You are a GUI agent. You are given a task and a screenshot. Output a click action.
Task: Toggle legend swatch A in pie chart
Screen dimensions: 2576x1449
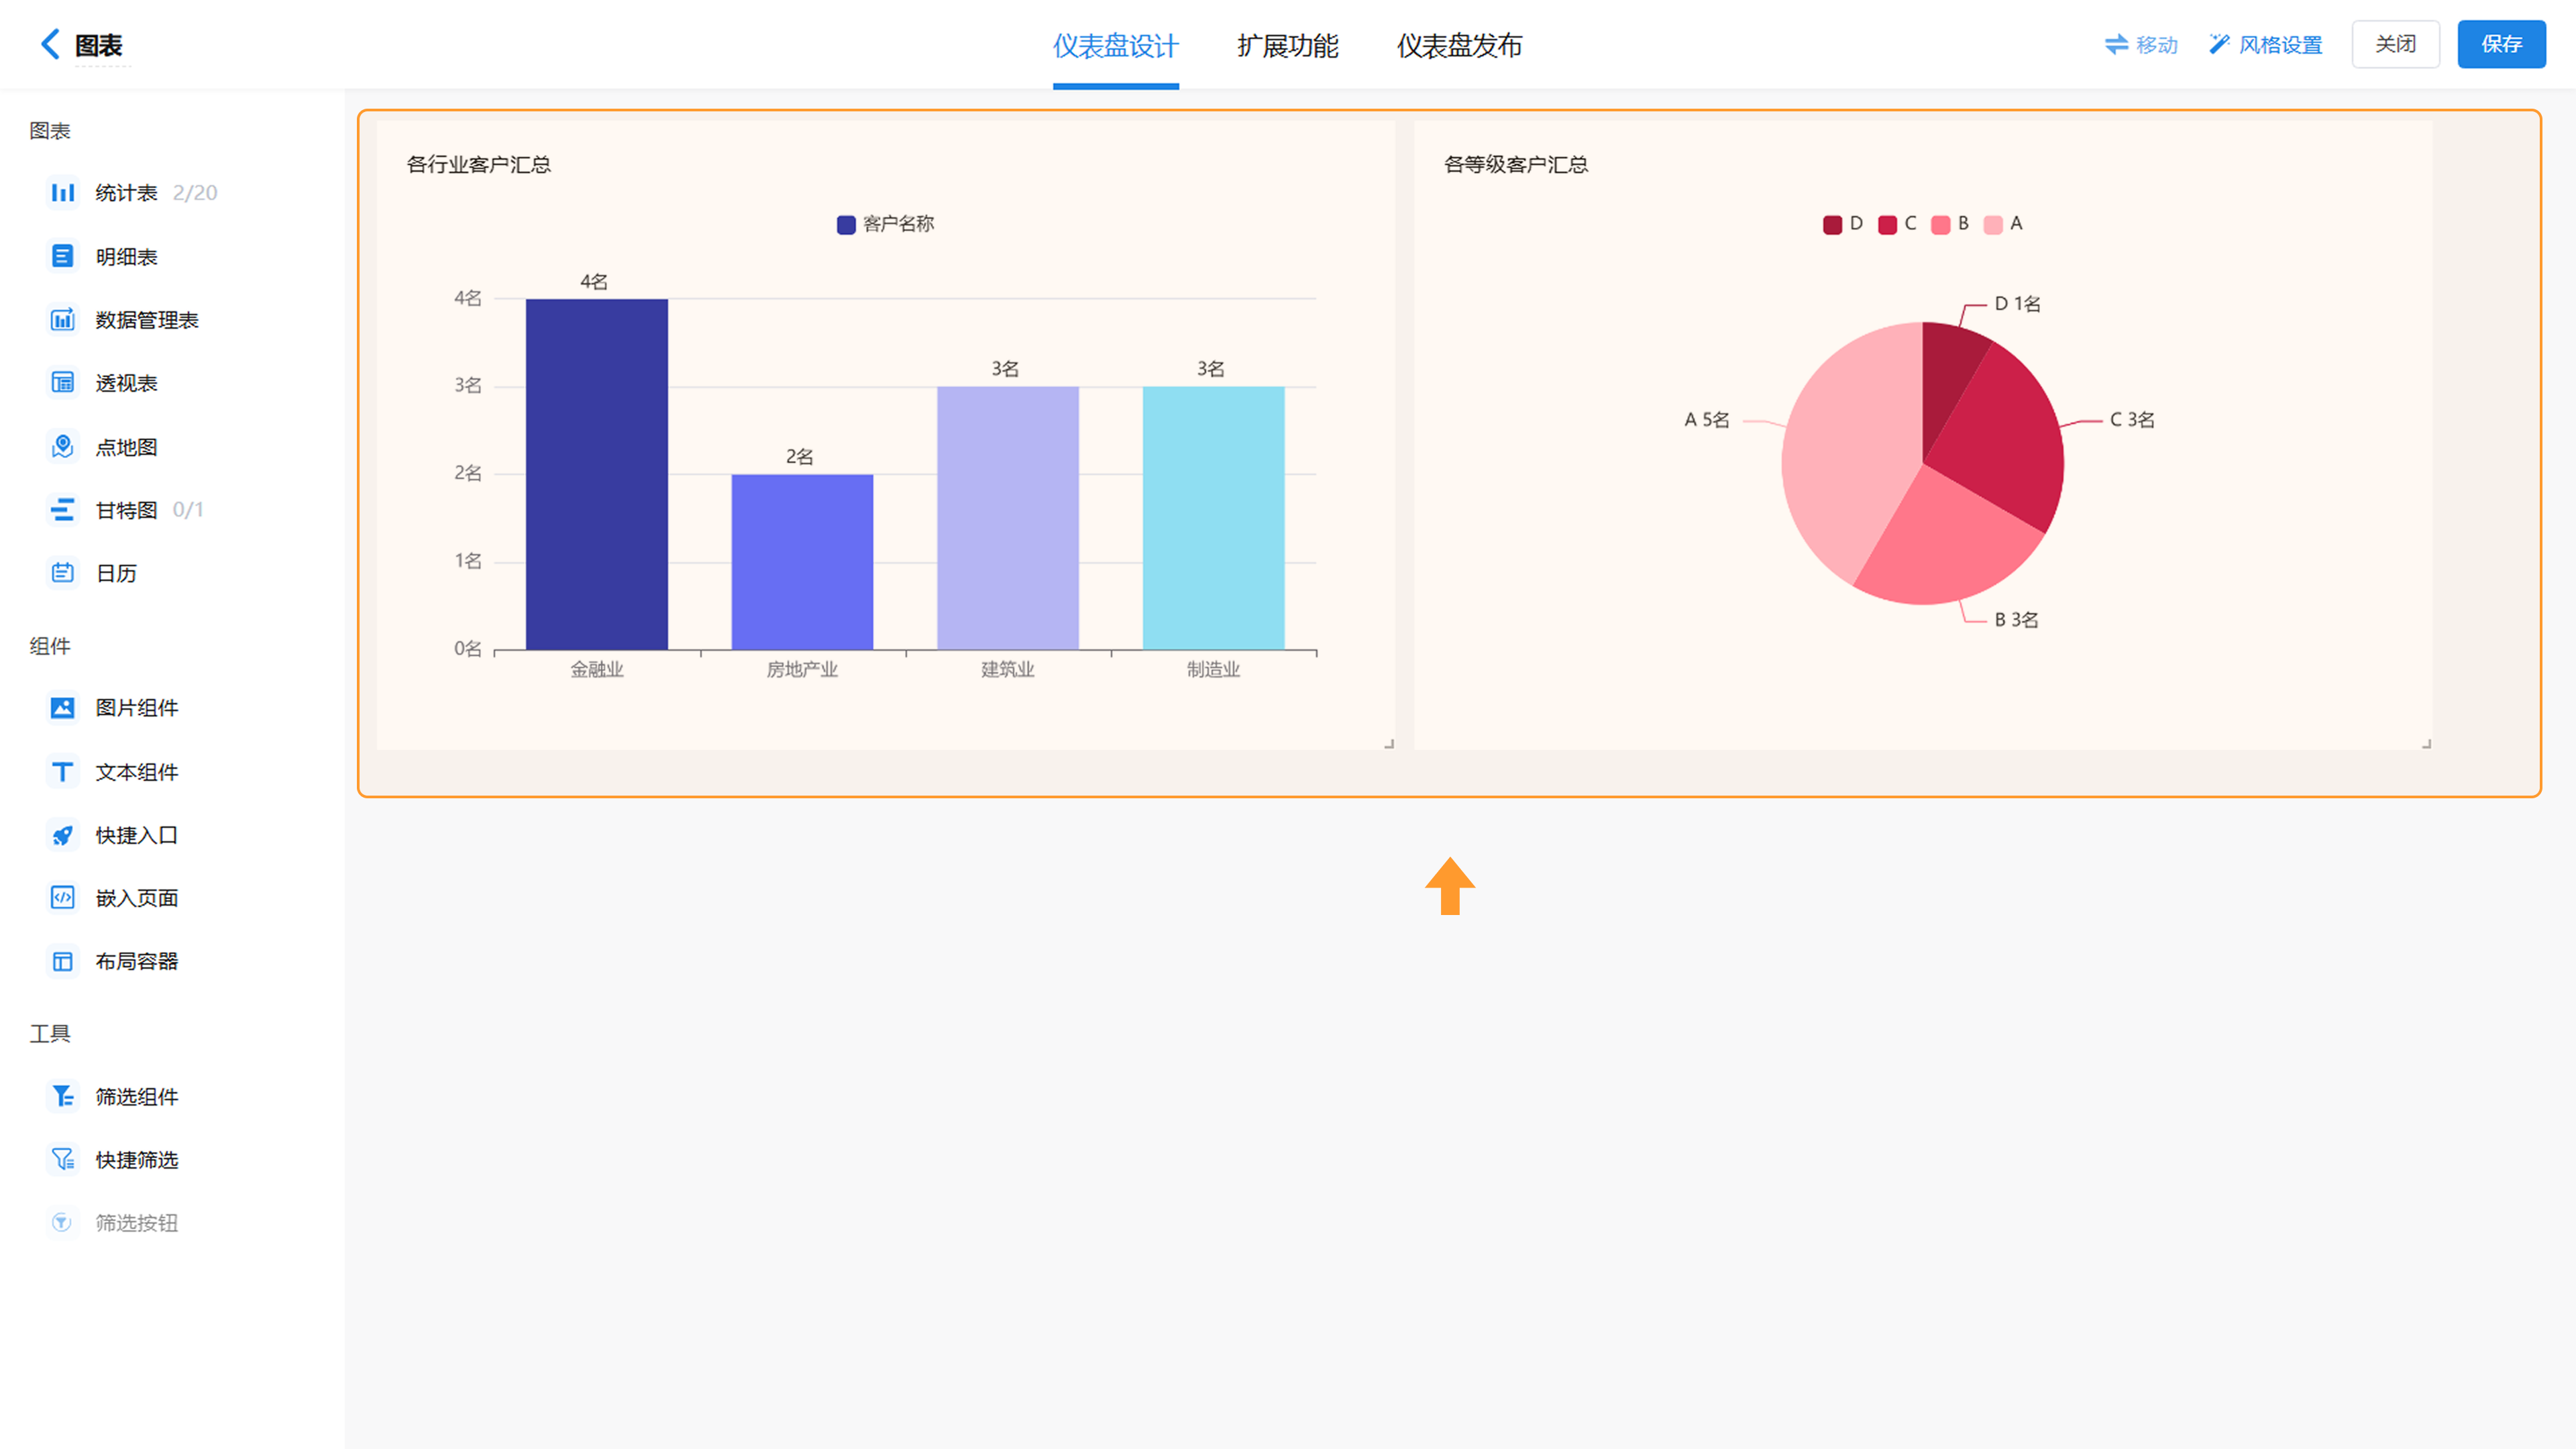(1993, 224)
